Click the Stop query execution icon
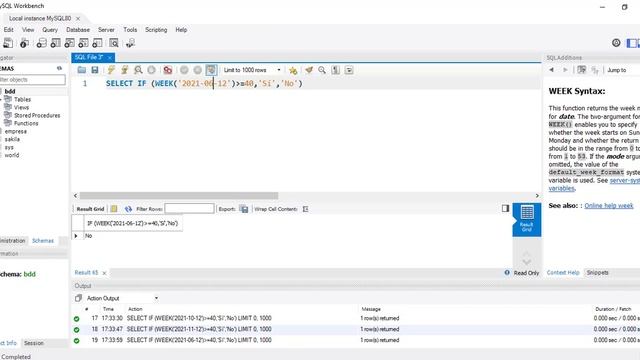This screenshot has height=360, width=640. tap(151, 70)
